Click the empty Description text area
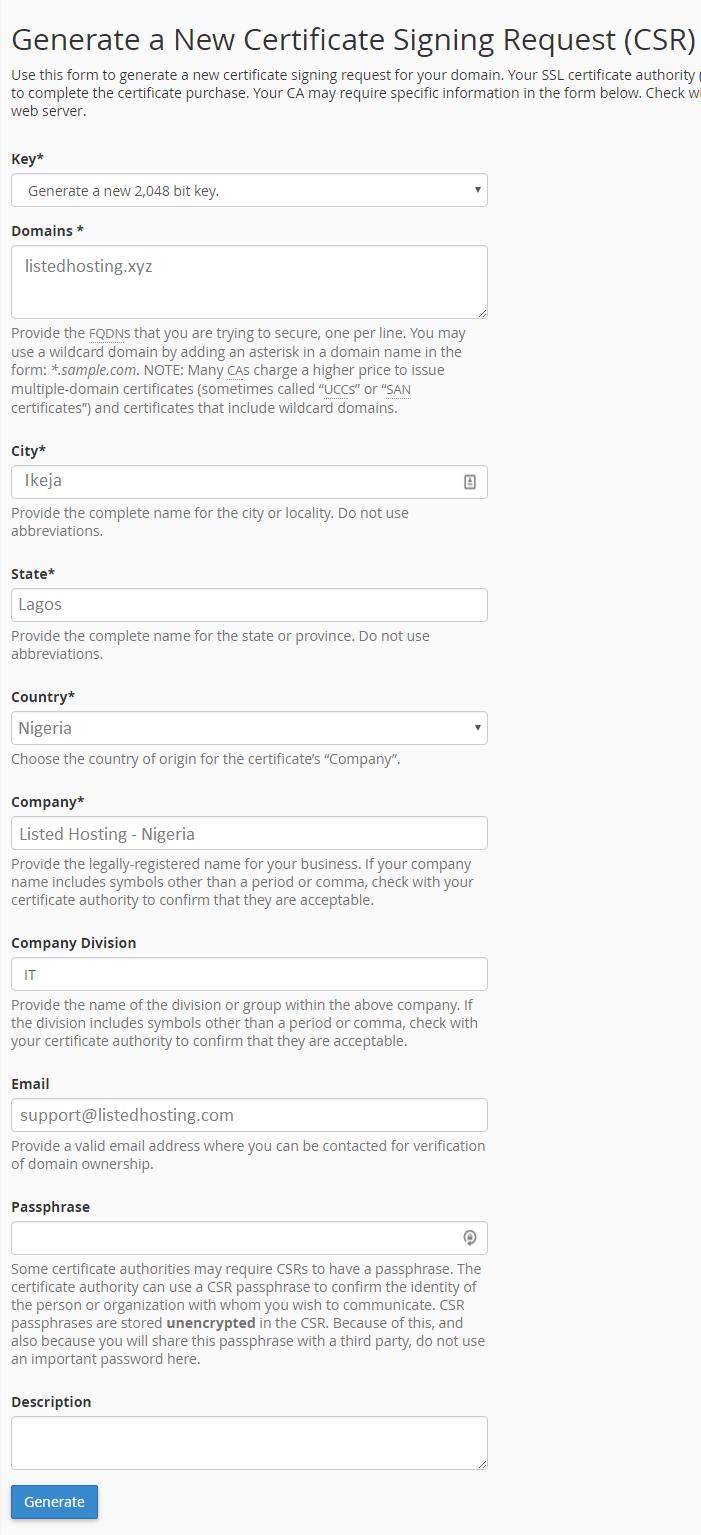 click(249, 1443)
